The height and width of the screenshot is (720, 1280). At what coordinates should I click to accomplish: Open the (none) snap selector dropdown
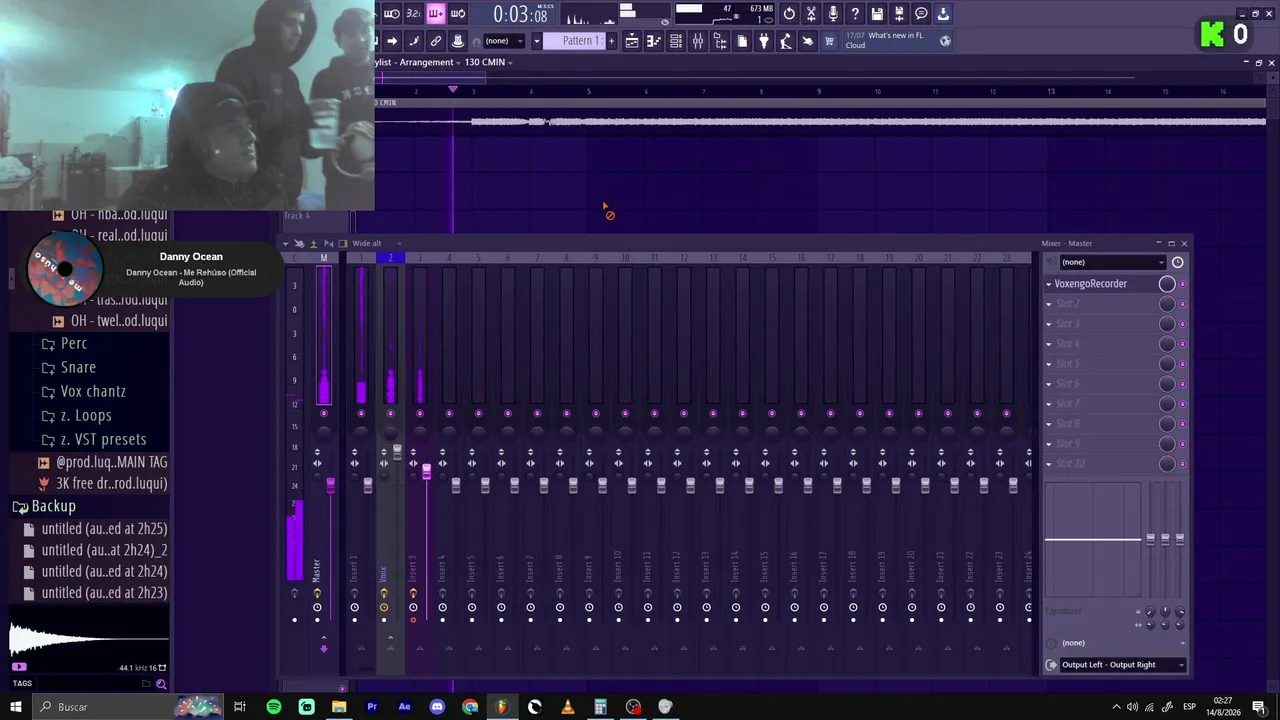(505, 41)
